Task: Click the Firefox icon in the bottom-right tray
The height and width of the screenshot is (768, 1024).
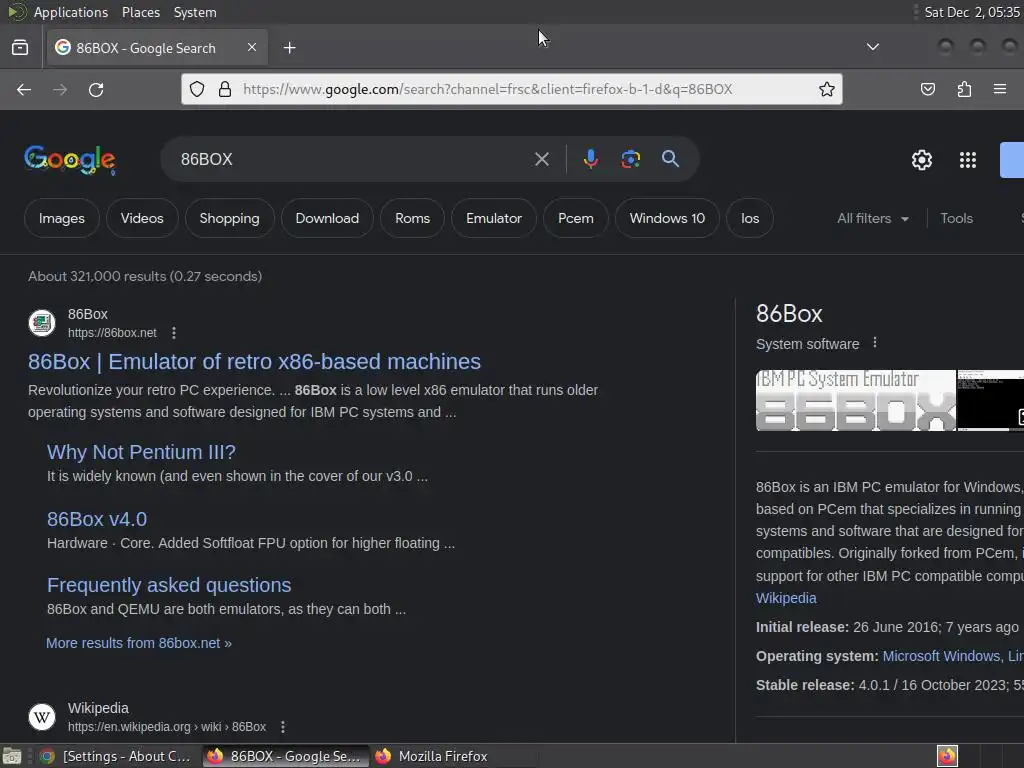Action: 947,756
